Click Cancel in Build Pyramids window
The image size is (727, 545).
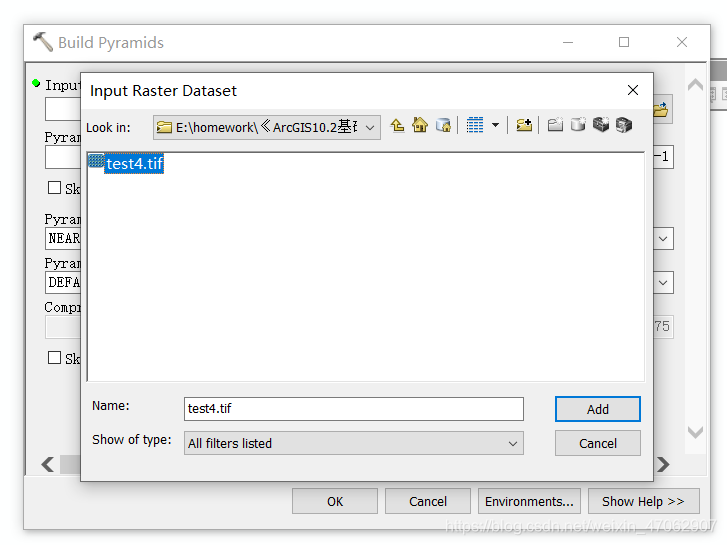point(427,501)
